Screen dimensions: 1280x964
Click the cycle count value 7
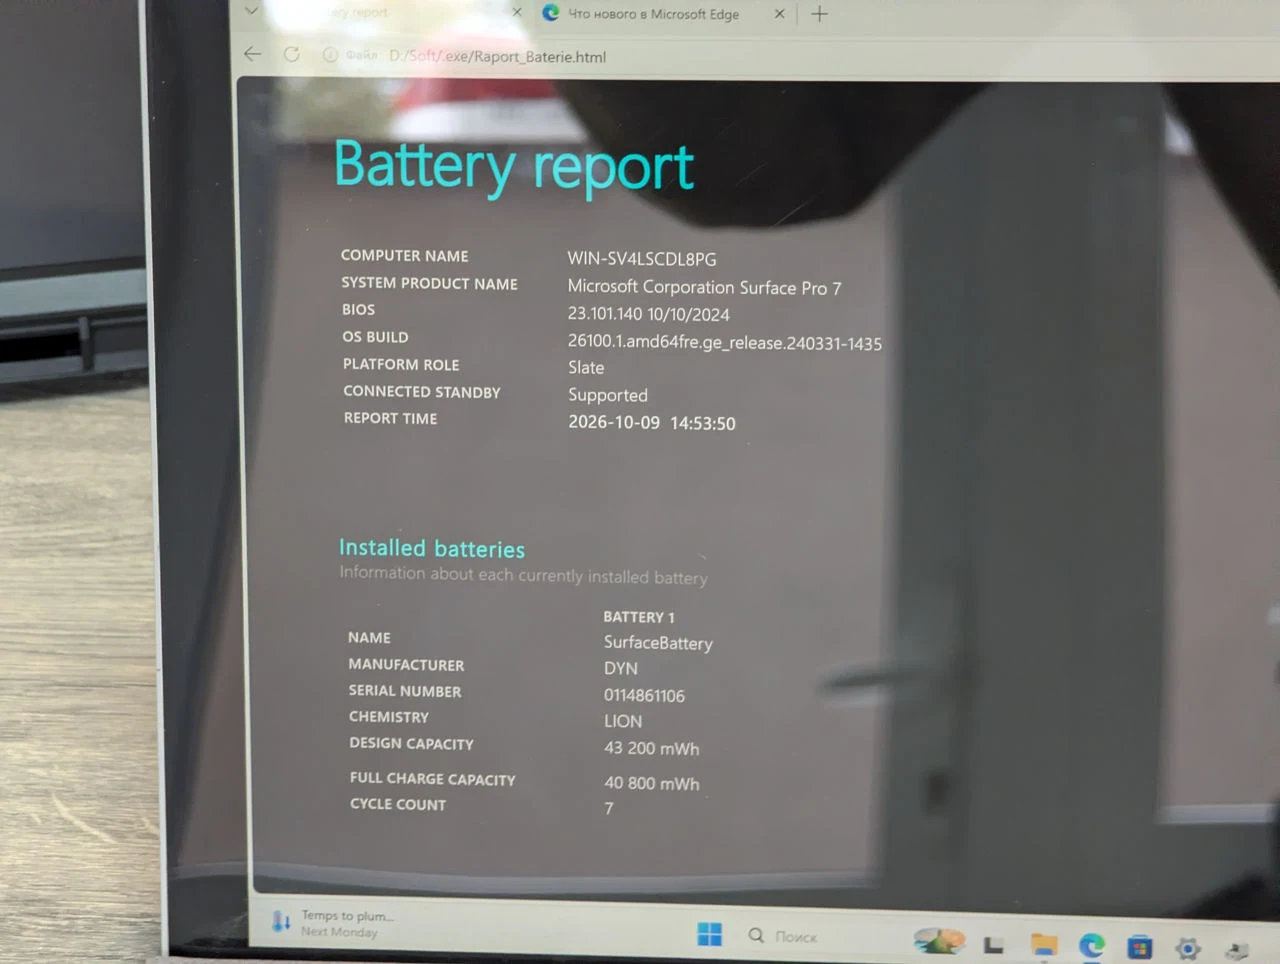(609, 808)
